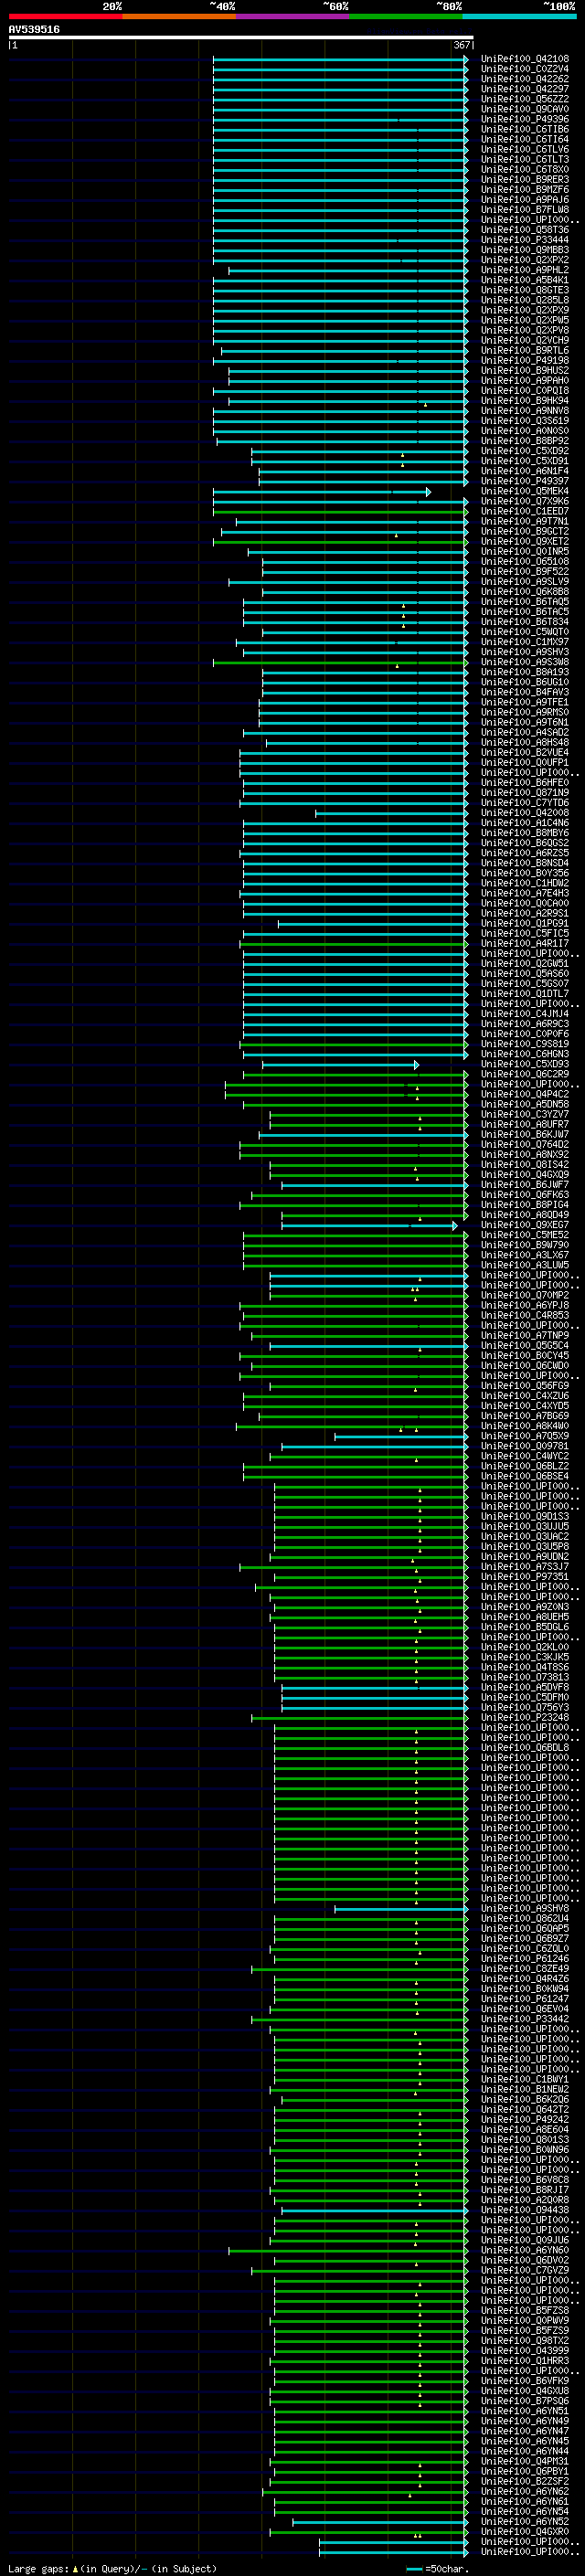585x2576 pixels.
Task: Select the UniRef100_A5B4K1 label
Action: click(x=525, y=280)
